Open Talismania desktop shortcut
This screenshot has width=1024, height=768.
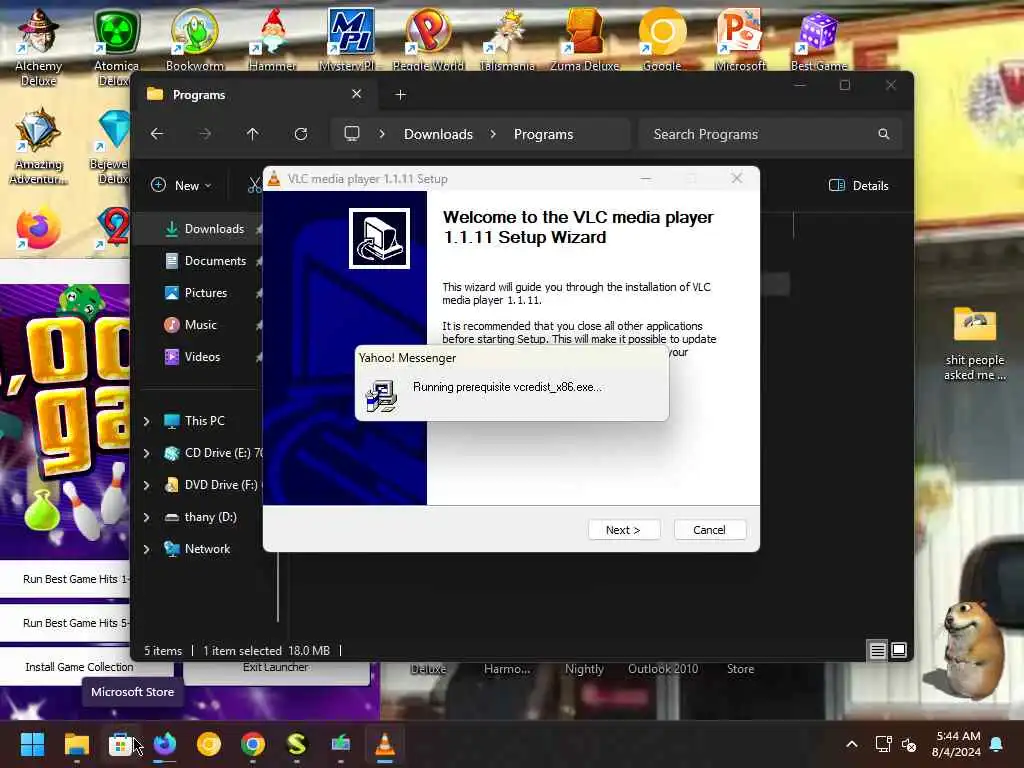point(507,39)
